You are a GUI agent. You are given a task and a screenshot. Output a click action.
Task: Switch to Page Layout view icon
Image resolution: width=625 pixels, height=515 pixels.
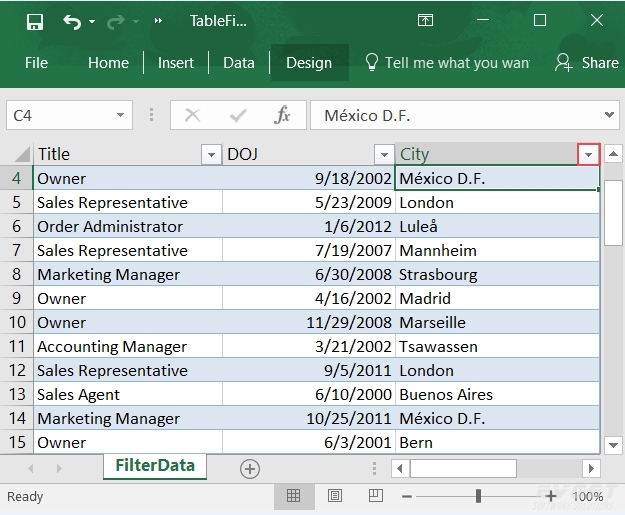[x=335, y=496]
